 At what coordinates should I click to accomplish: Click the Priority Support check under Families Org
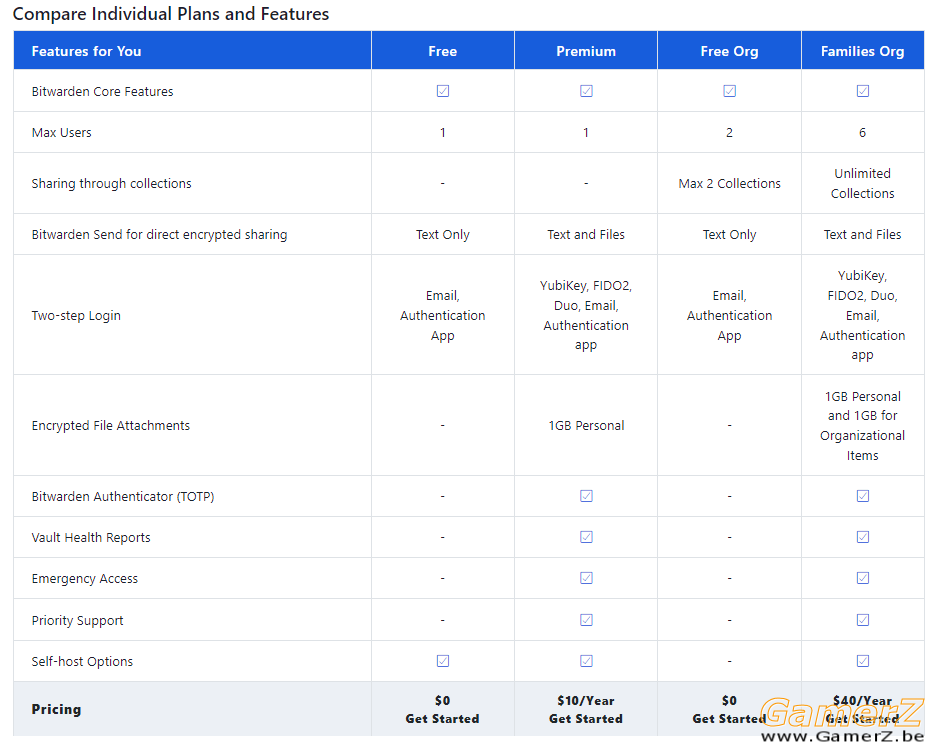point(862,620)
